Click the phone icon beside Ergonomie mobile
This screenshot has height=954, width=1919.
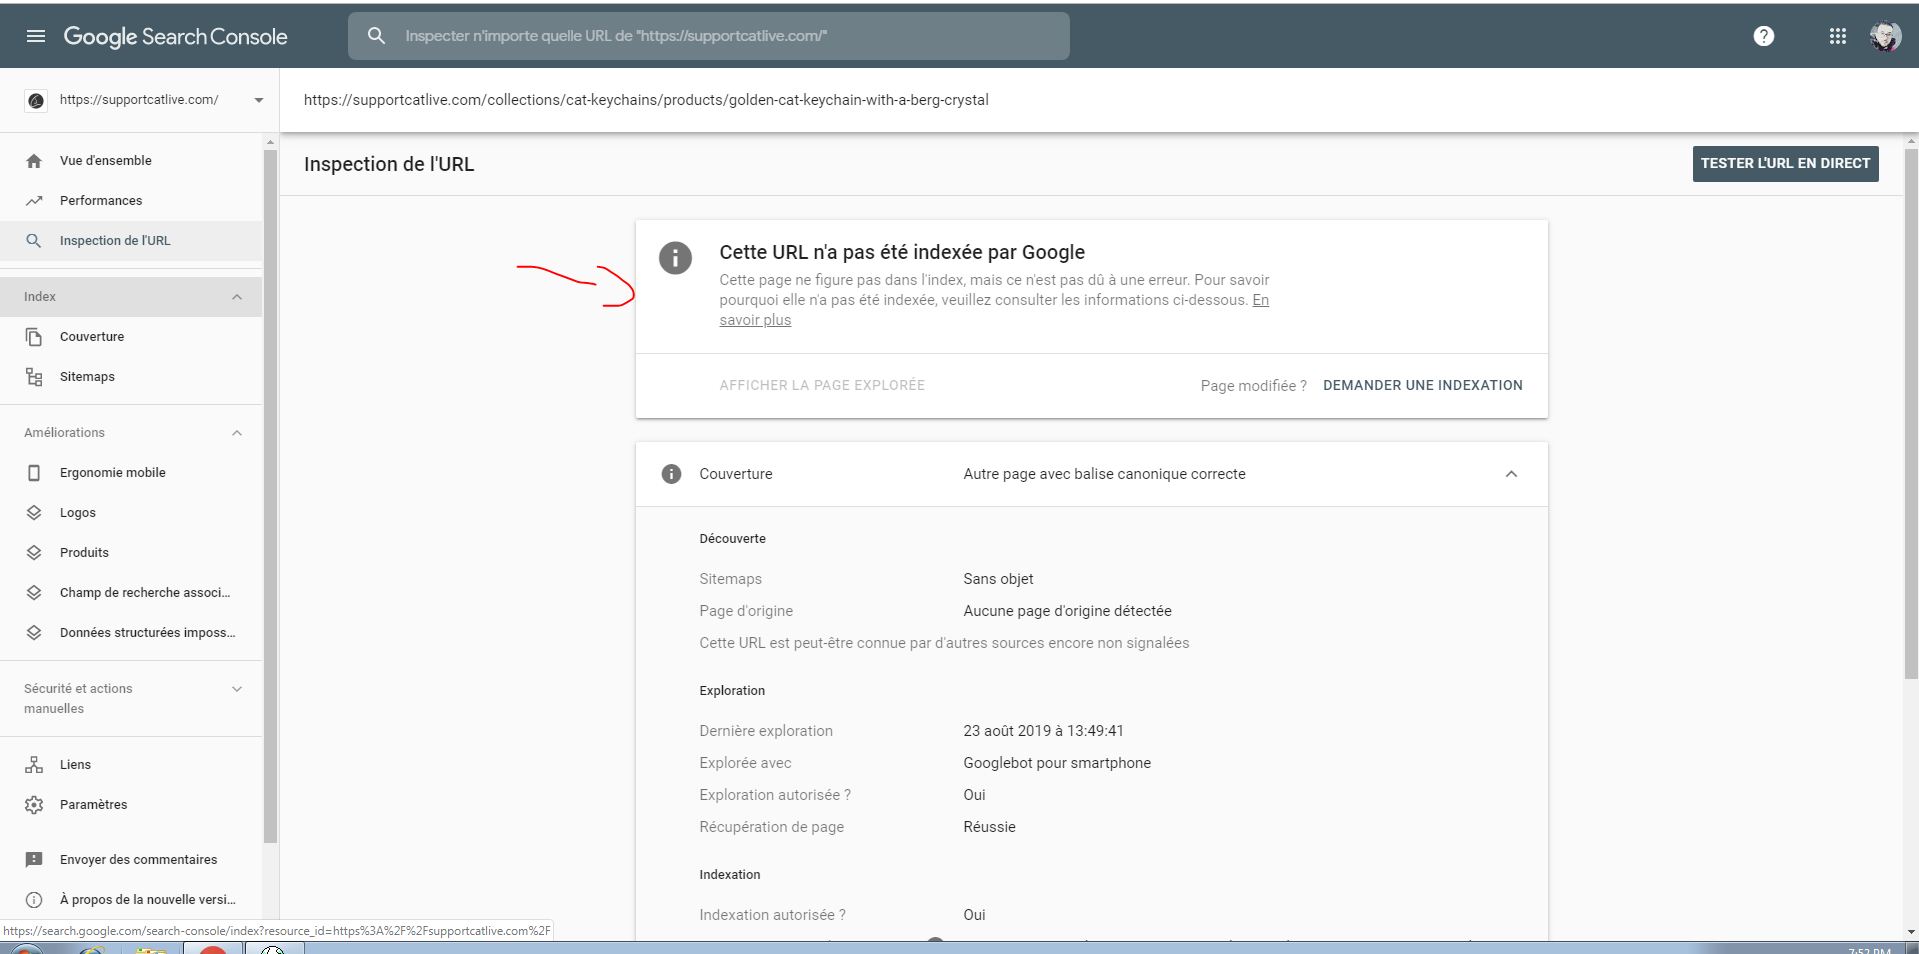pos(34,473)
